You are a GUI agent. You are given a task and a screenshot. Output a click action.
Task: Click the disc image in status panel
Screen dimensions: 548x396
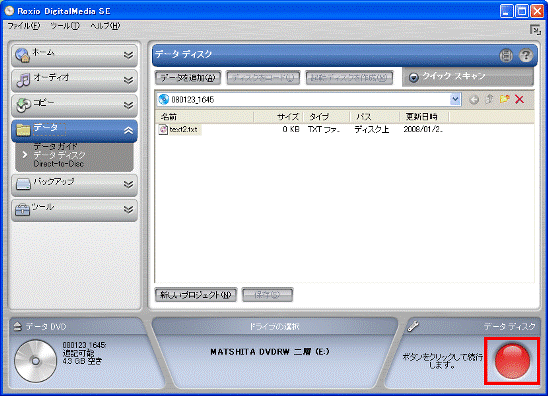(x=35, y=361)
